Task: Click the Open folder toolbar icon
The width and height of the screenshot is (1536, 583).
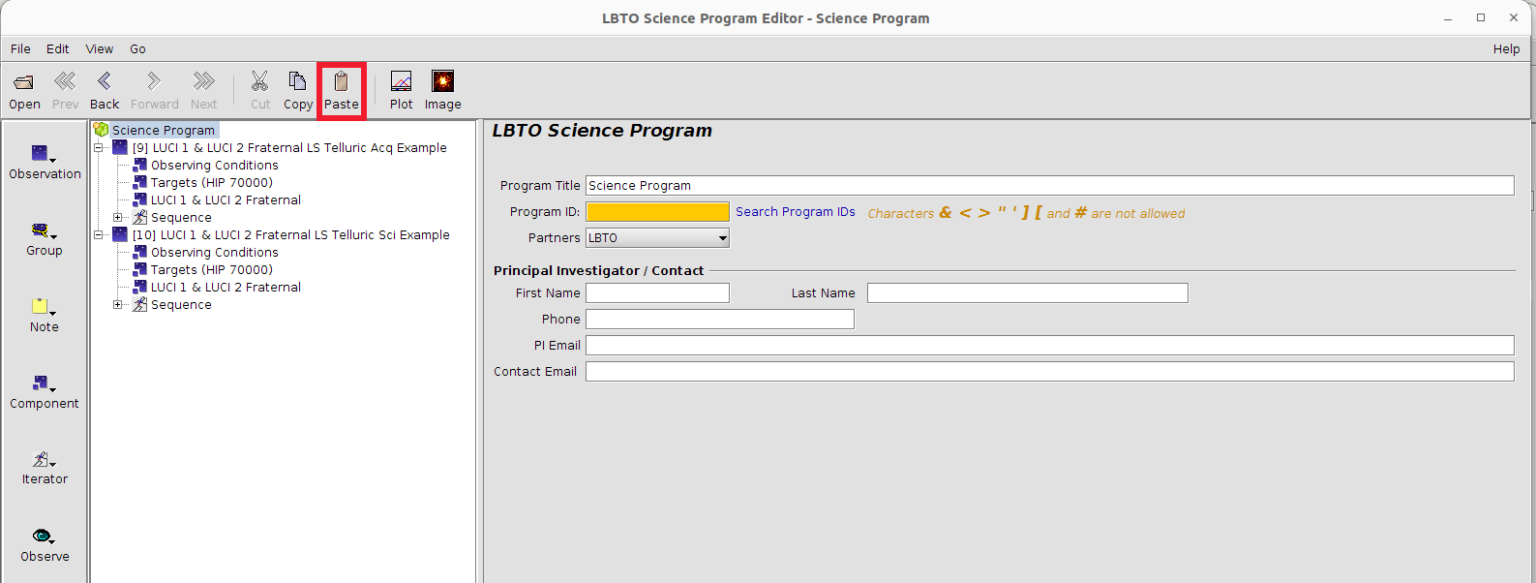Action: pos(24,82)
